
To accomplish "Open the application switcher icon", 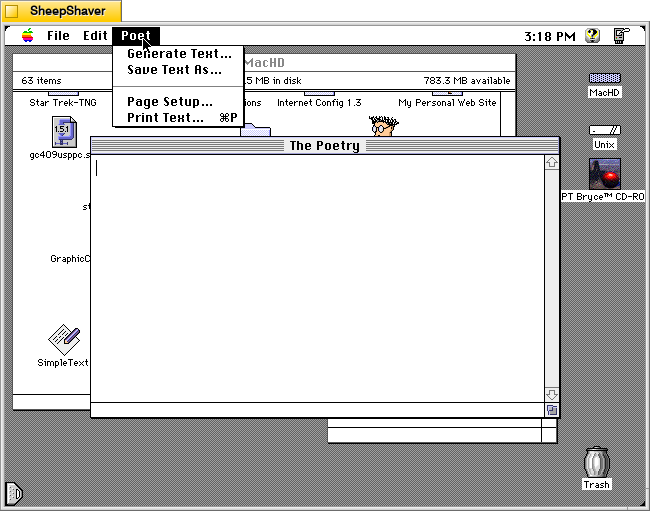I will (621, 36).
